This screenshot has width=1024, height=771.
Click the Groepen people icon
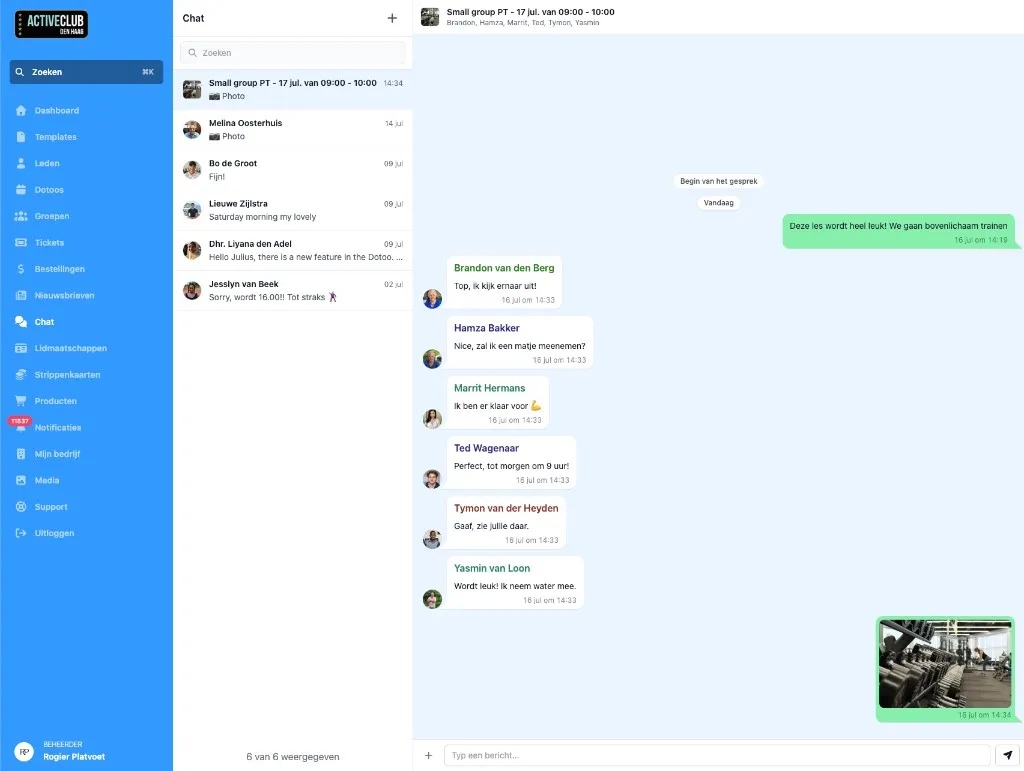point(21,216)
